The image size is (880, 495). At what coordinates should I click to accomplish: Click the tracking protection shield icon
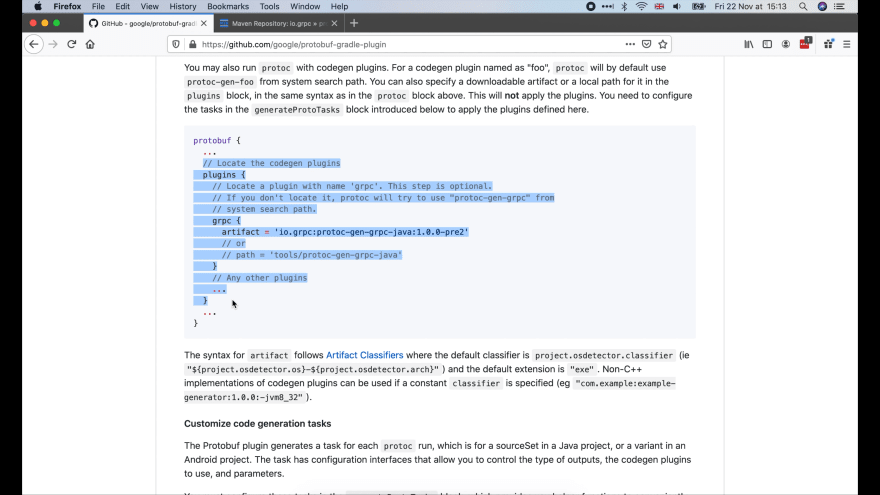tap(176, 44)
